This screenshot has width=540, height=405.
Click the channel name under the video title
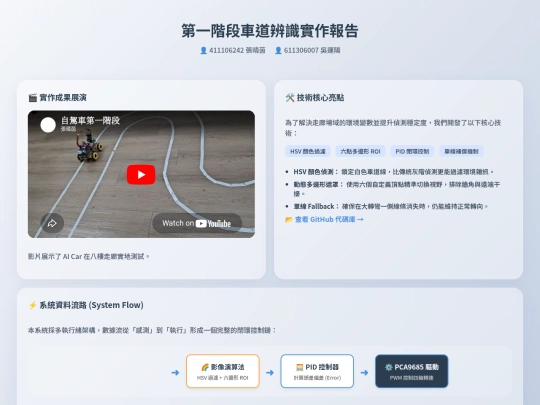[69, 129]
